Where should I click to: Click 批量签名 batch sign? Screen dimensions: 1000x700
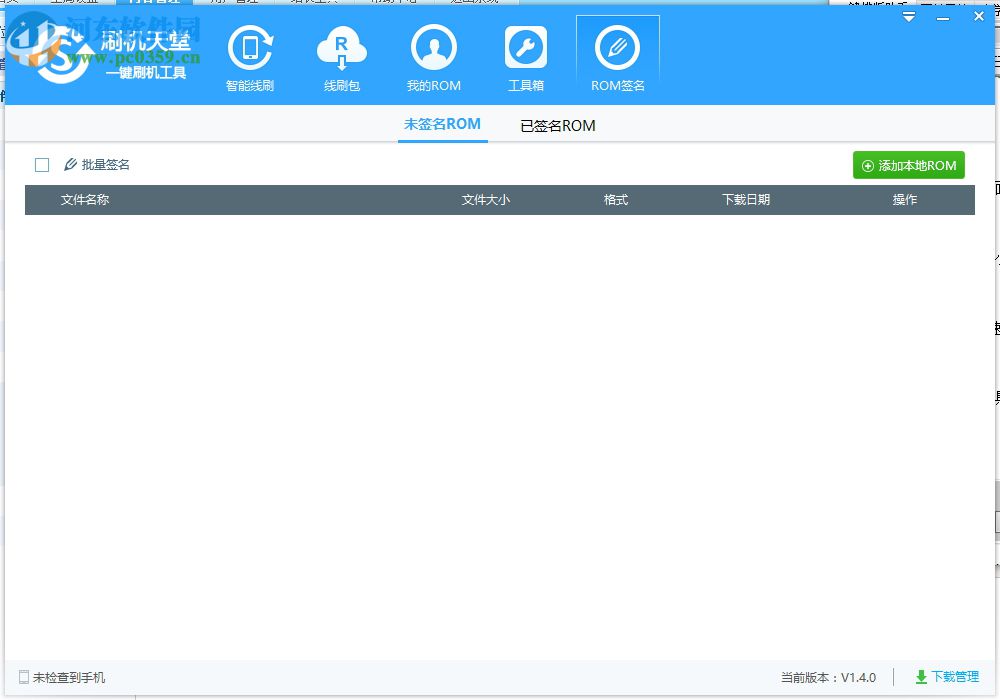coord(97,164)
